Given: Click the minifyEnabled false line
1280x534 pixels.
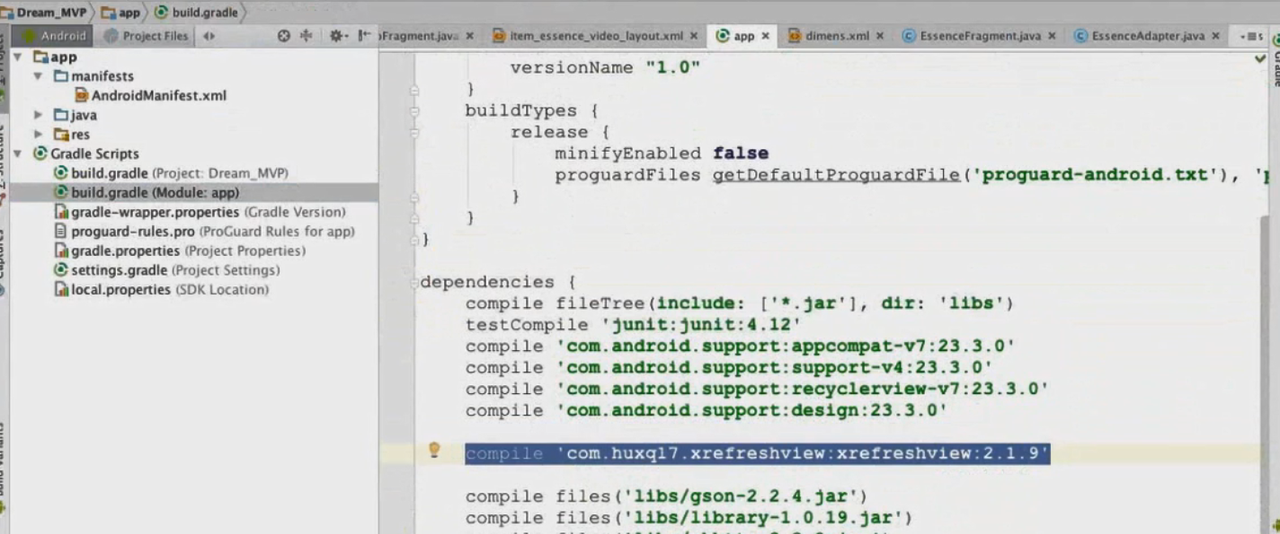Looking at the screenshot, I should click(x=662, y=153).
